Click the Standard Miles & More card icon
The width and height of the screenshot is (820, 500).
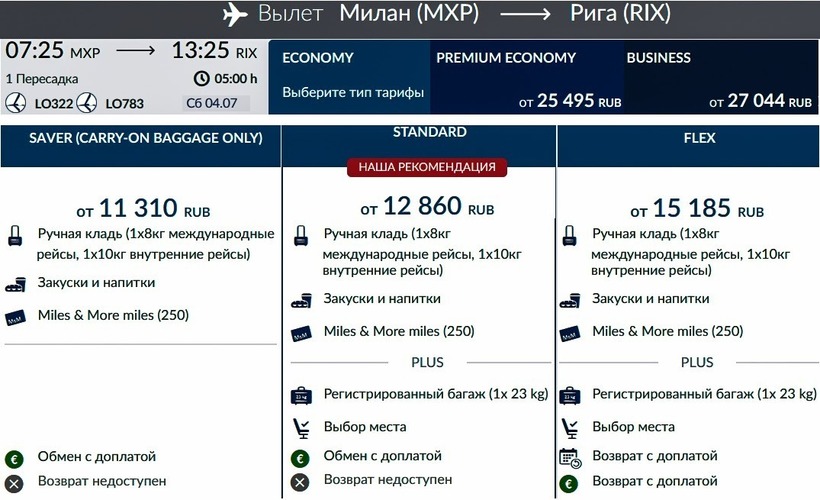pyautogui.click(x=301, y=333)
